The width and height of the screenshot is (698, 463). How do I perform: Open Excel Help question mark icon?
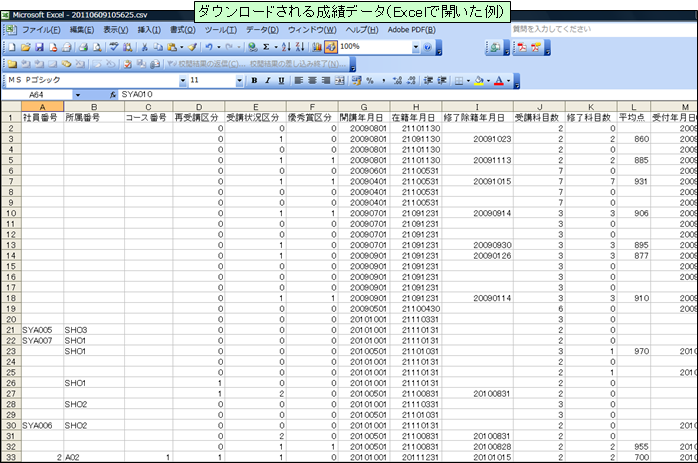(x=427, y=47)
